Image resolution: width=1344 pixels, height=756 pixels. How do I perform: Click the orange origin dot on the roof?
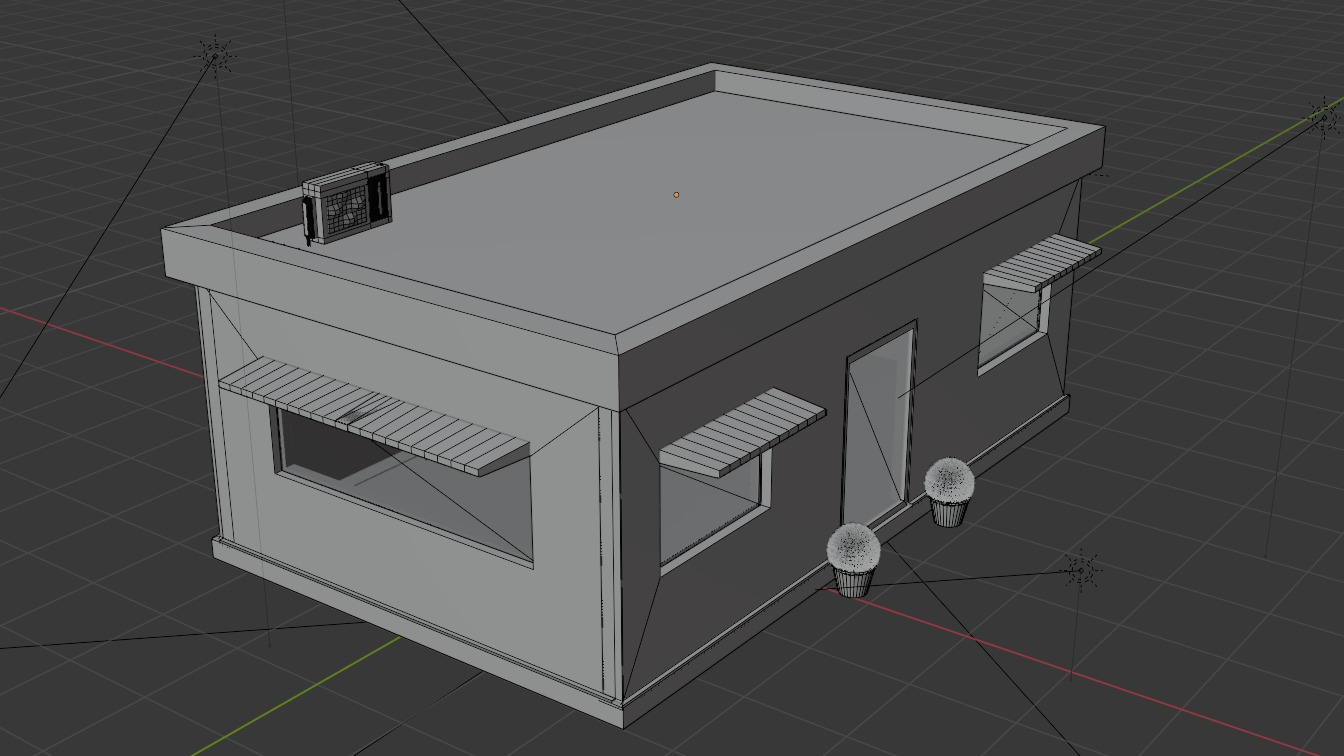676,194
